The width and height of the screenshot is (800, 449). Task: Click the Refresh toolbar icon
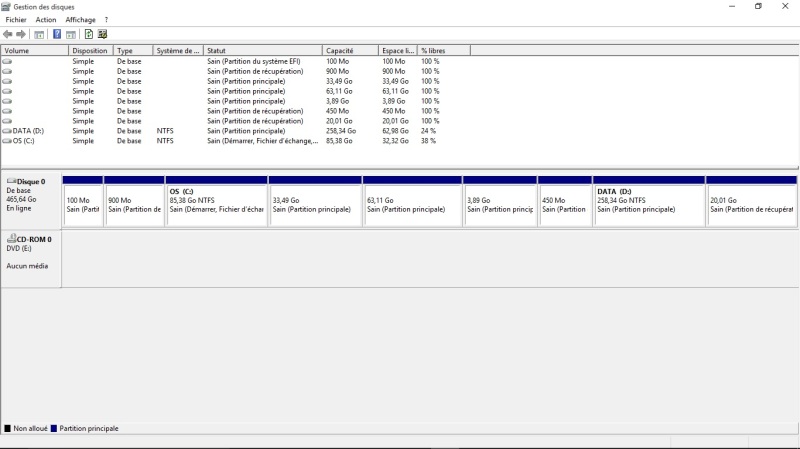[x=89, y=34]
